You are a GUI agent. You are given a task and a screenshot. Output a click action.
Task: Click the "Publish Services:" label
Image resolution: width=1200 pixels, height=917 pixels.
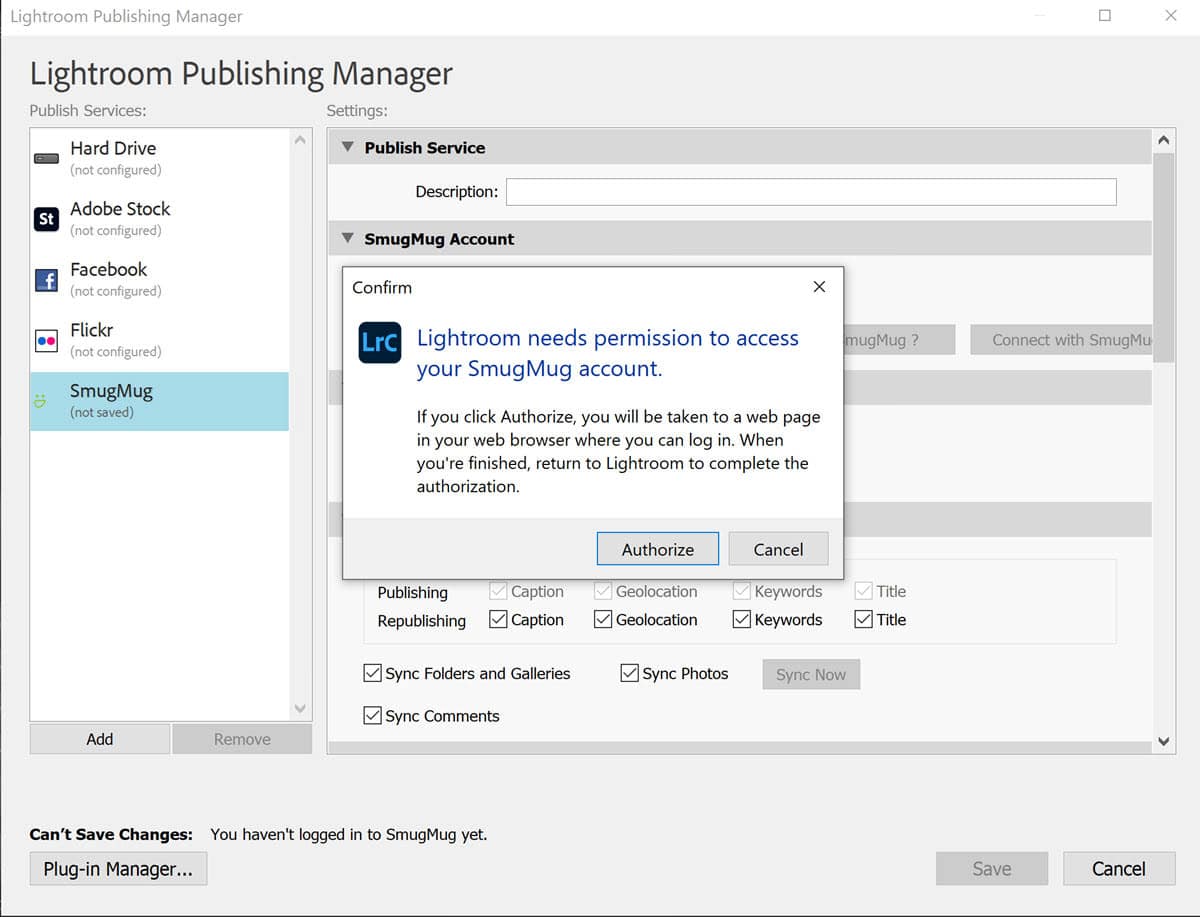[x=88, y=111]
